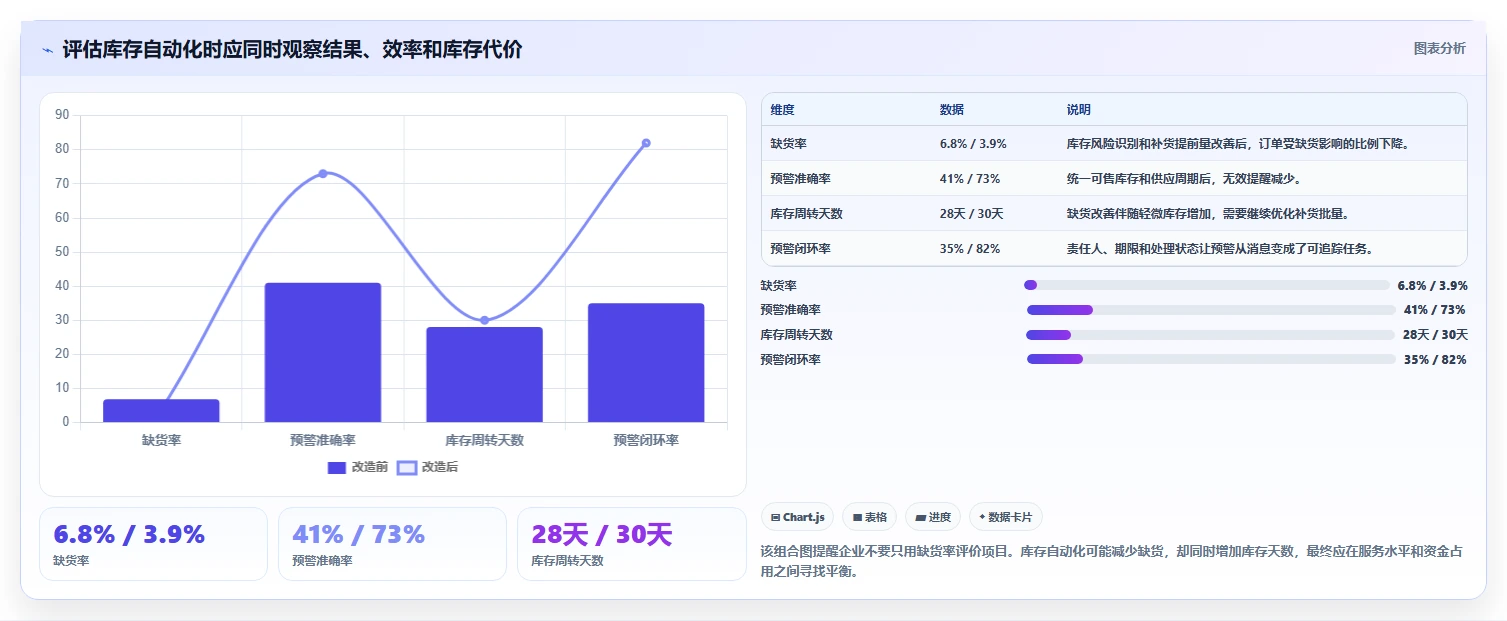Click table cell 35% / 82%

click(x=970, y=249)
